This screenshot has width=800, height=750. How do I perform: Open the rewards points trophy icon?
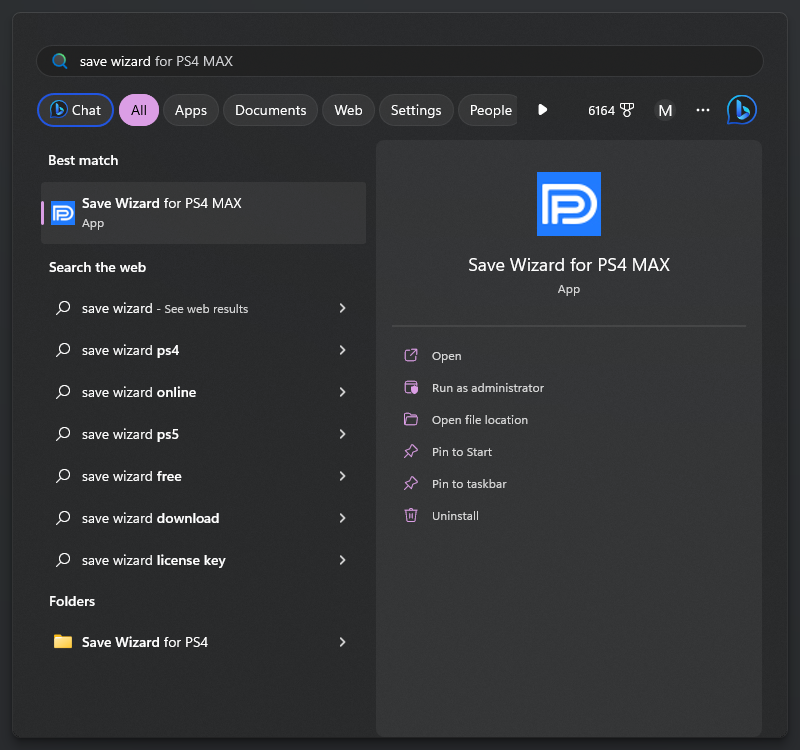(x=627, y=110)
